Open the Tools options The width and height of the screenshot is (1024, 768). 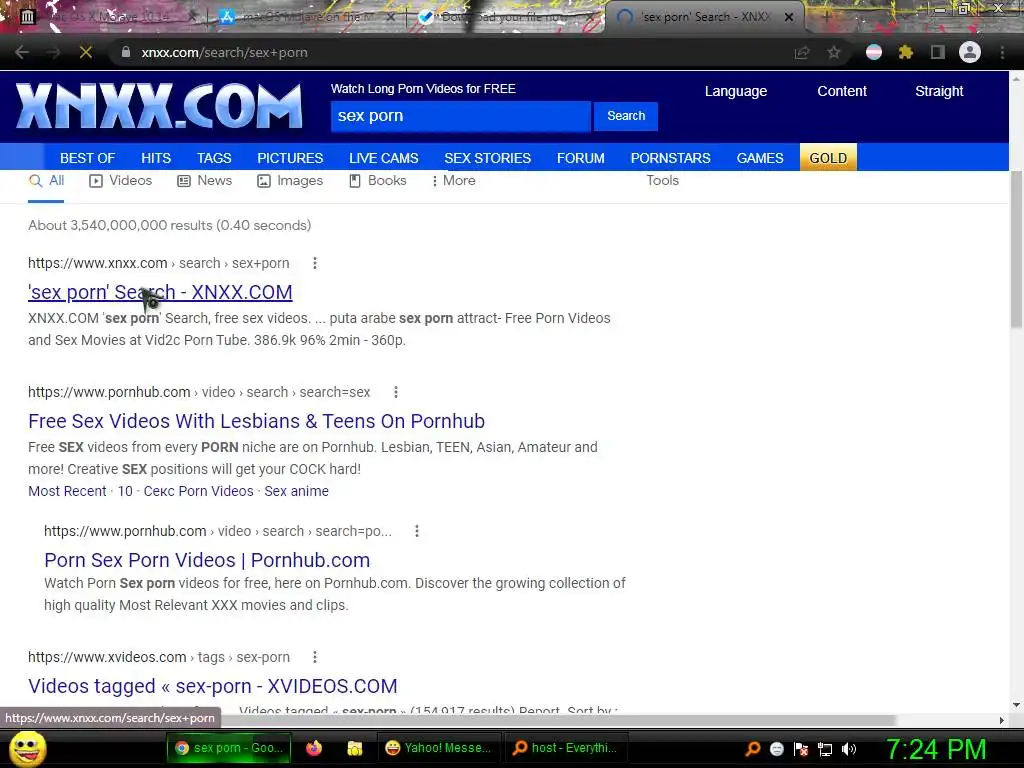(x=662, y=181)
